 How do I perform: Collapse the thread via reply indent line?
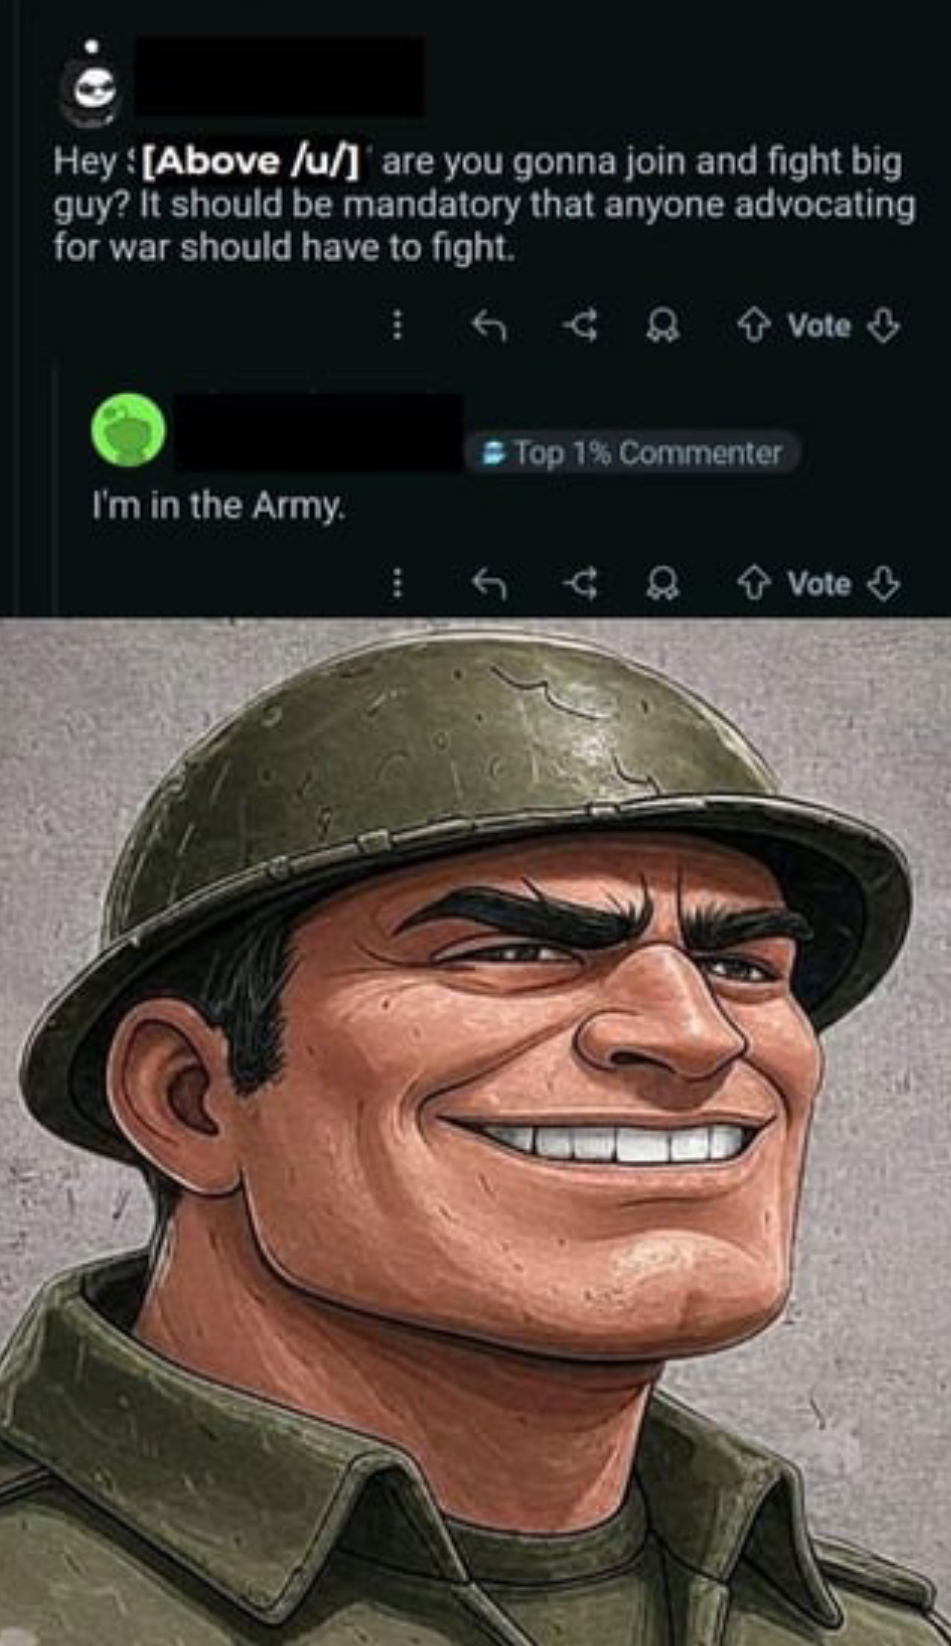point(57,490)
